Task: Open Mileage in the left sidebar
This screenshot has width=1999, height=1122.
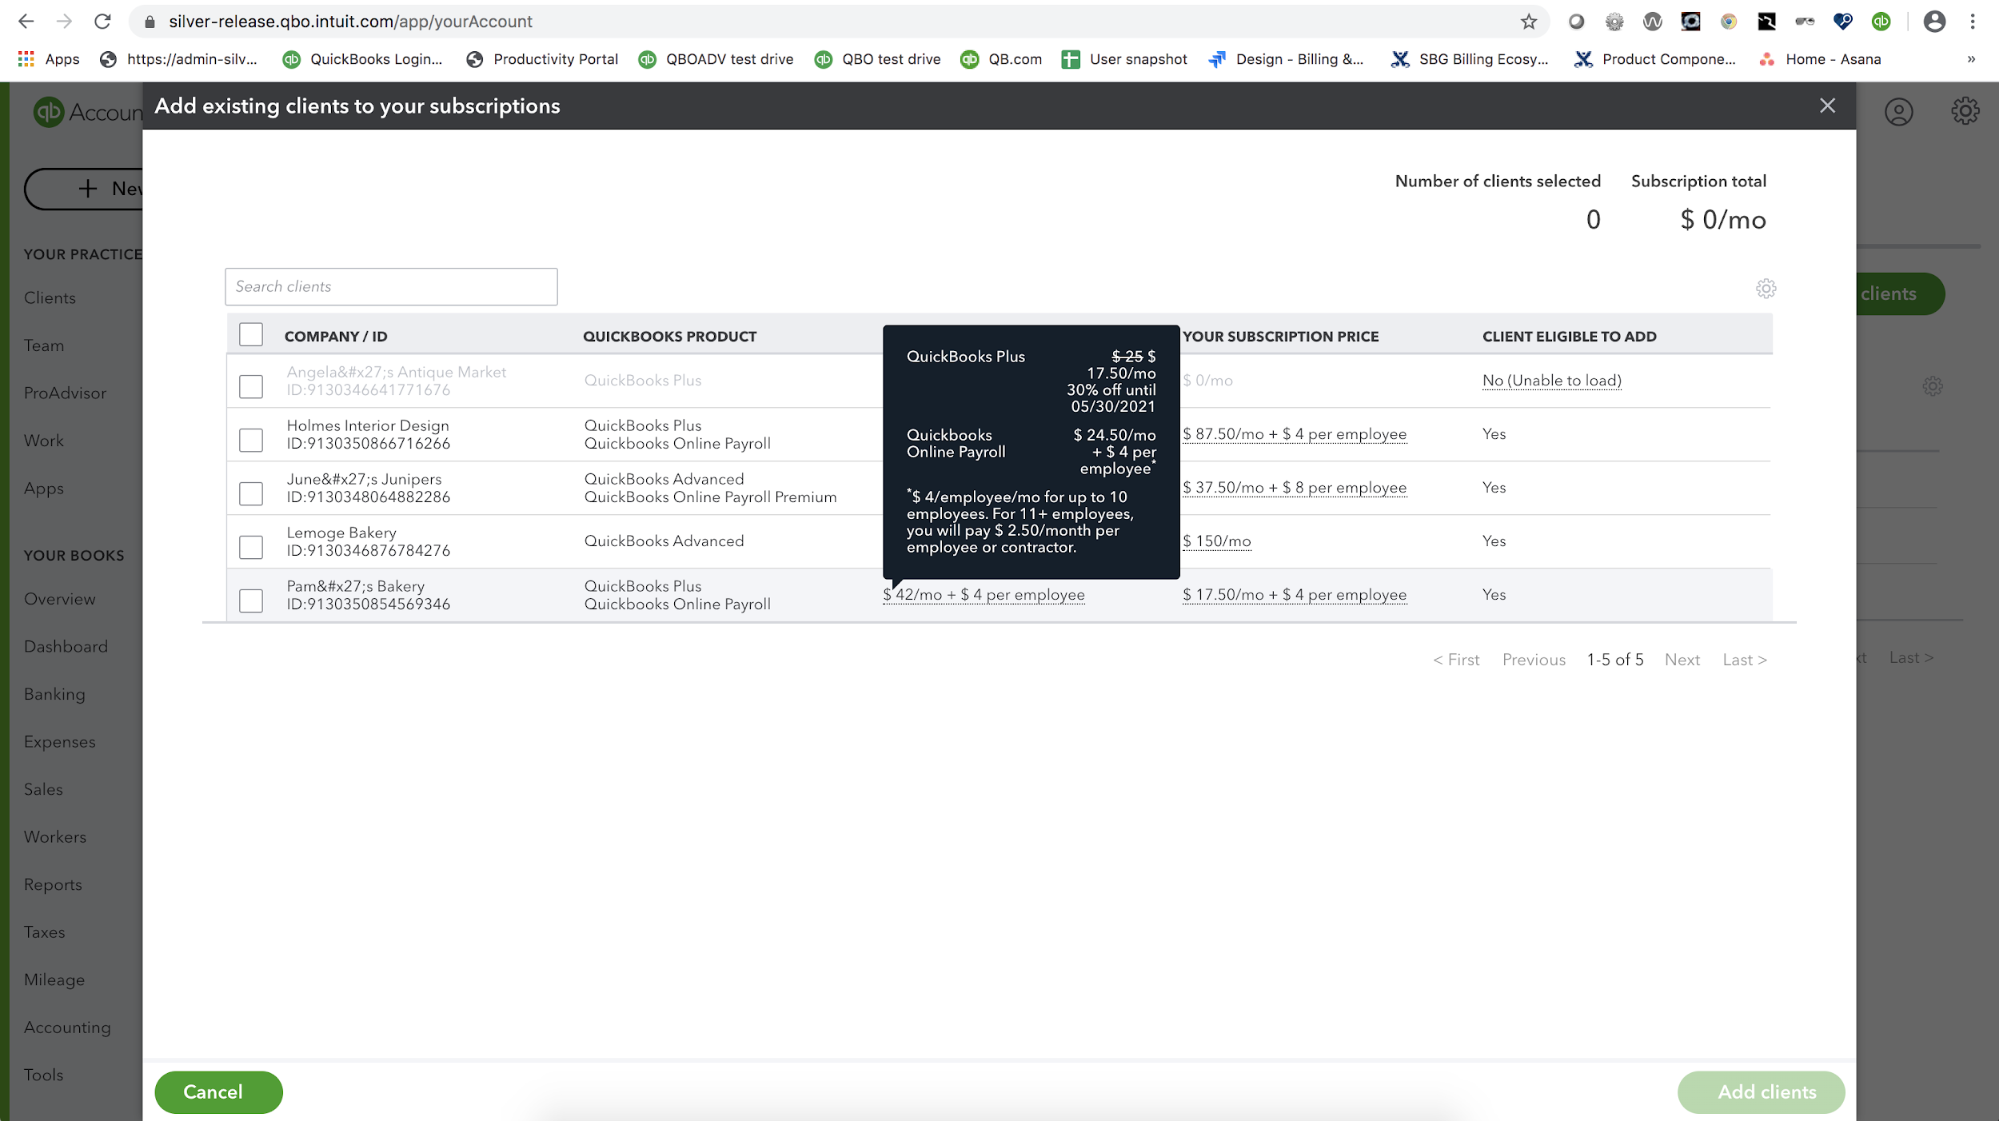Action: point(54,980)
